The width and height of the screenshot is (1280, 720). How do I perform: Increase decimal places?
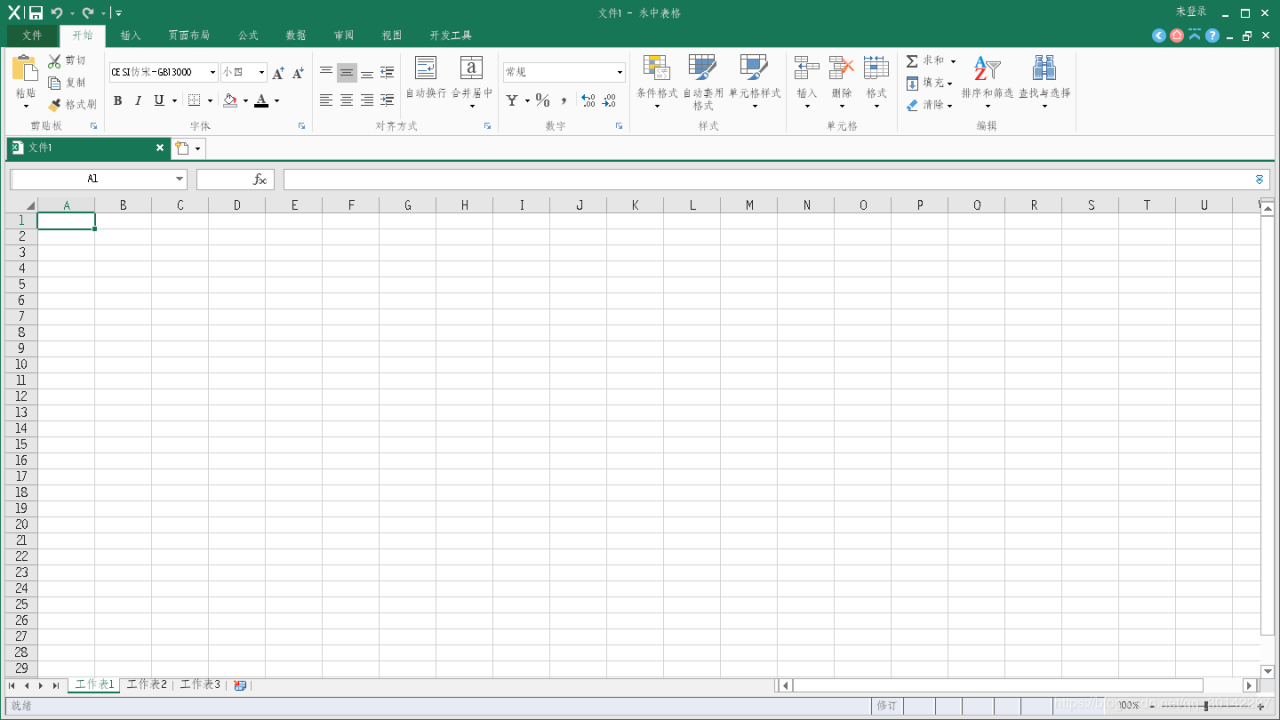[x=588, y=100]
